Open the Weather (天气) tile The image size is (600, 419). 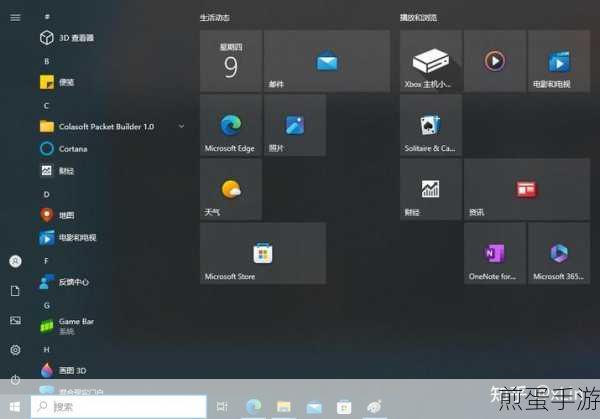point(231,189)
